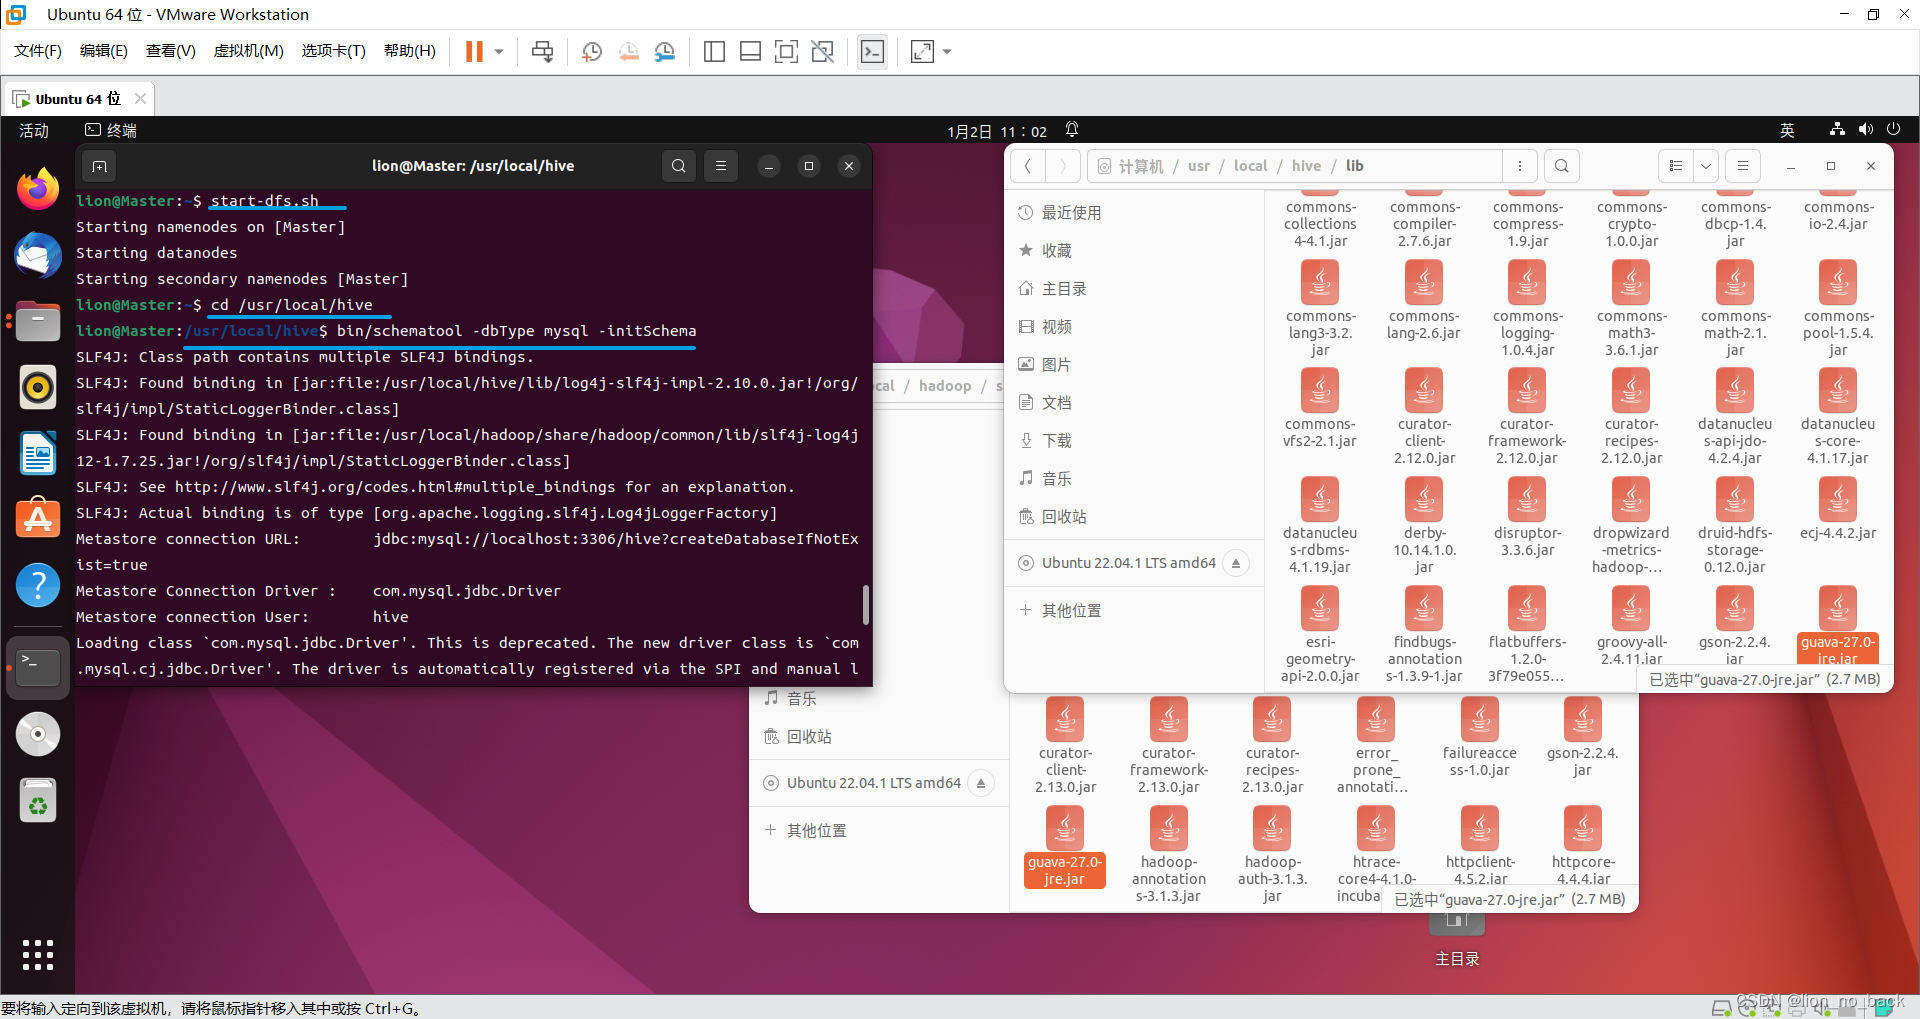The image size is (1920, 1019).
Task: Click the terminal search icon
Action: pyautogui.click(x=679, y=166)
